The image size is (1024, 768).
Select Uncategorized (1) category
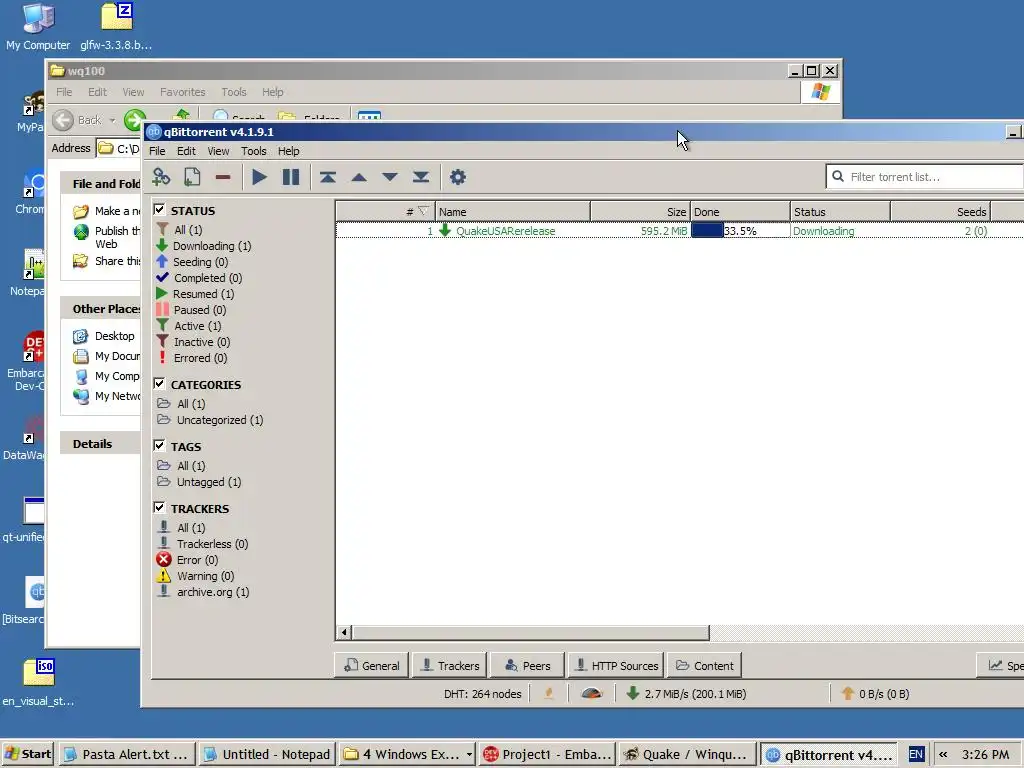tap(210, 420)
